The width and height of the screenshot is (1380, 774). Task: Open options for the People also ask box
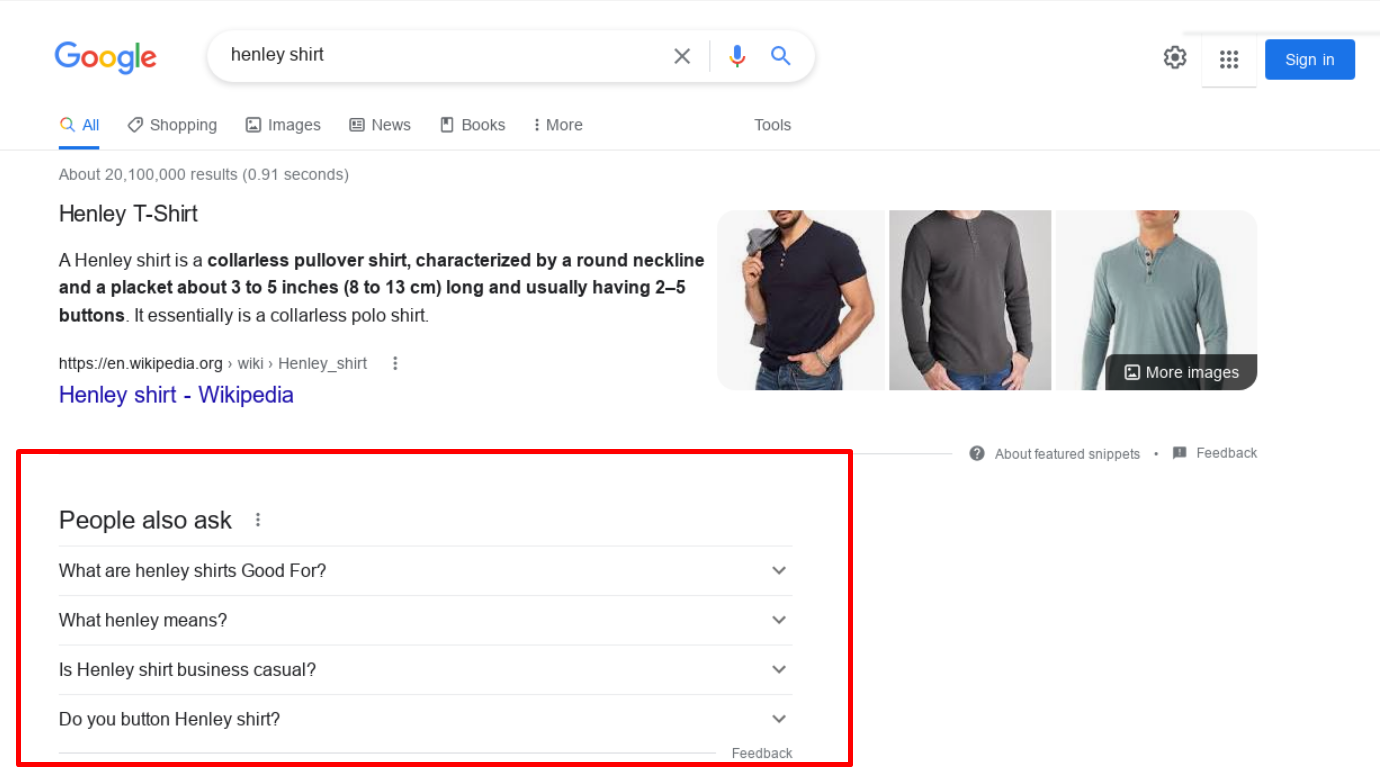point(257,519)
